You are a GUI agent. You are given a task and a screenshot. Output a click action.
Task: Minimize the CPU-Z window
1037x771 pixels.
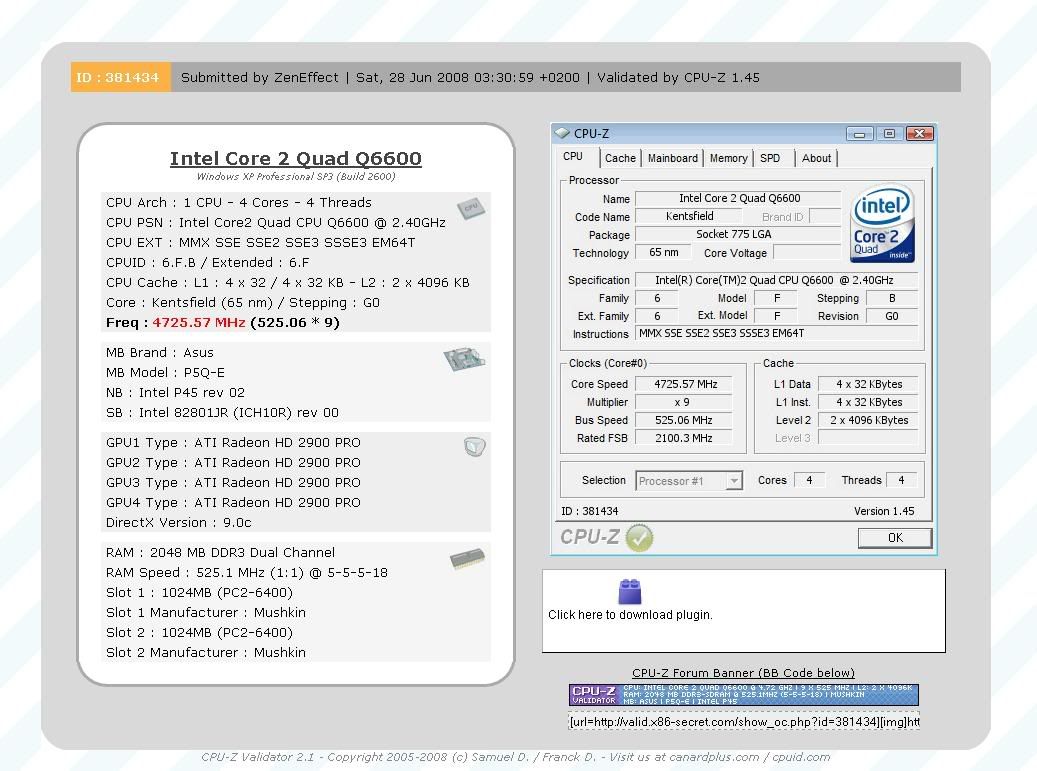coord(859,134)
